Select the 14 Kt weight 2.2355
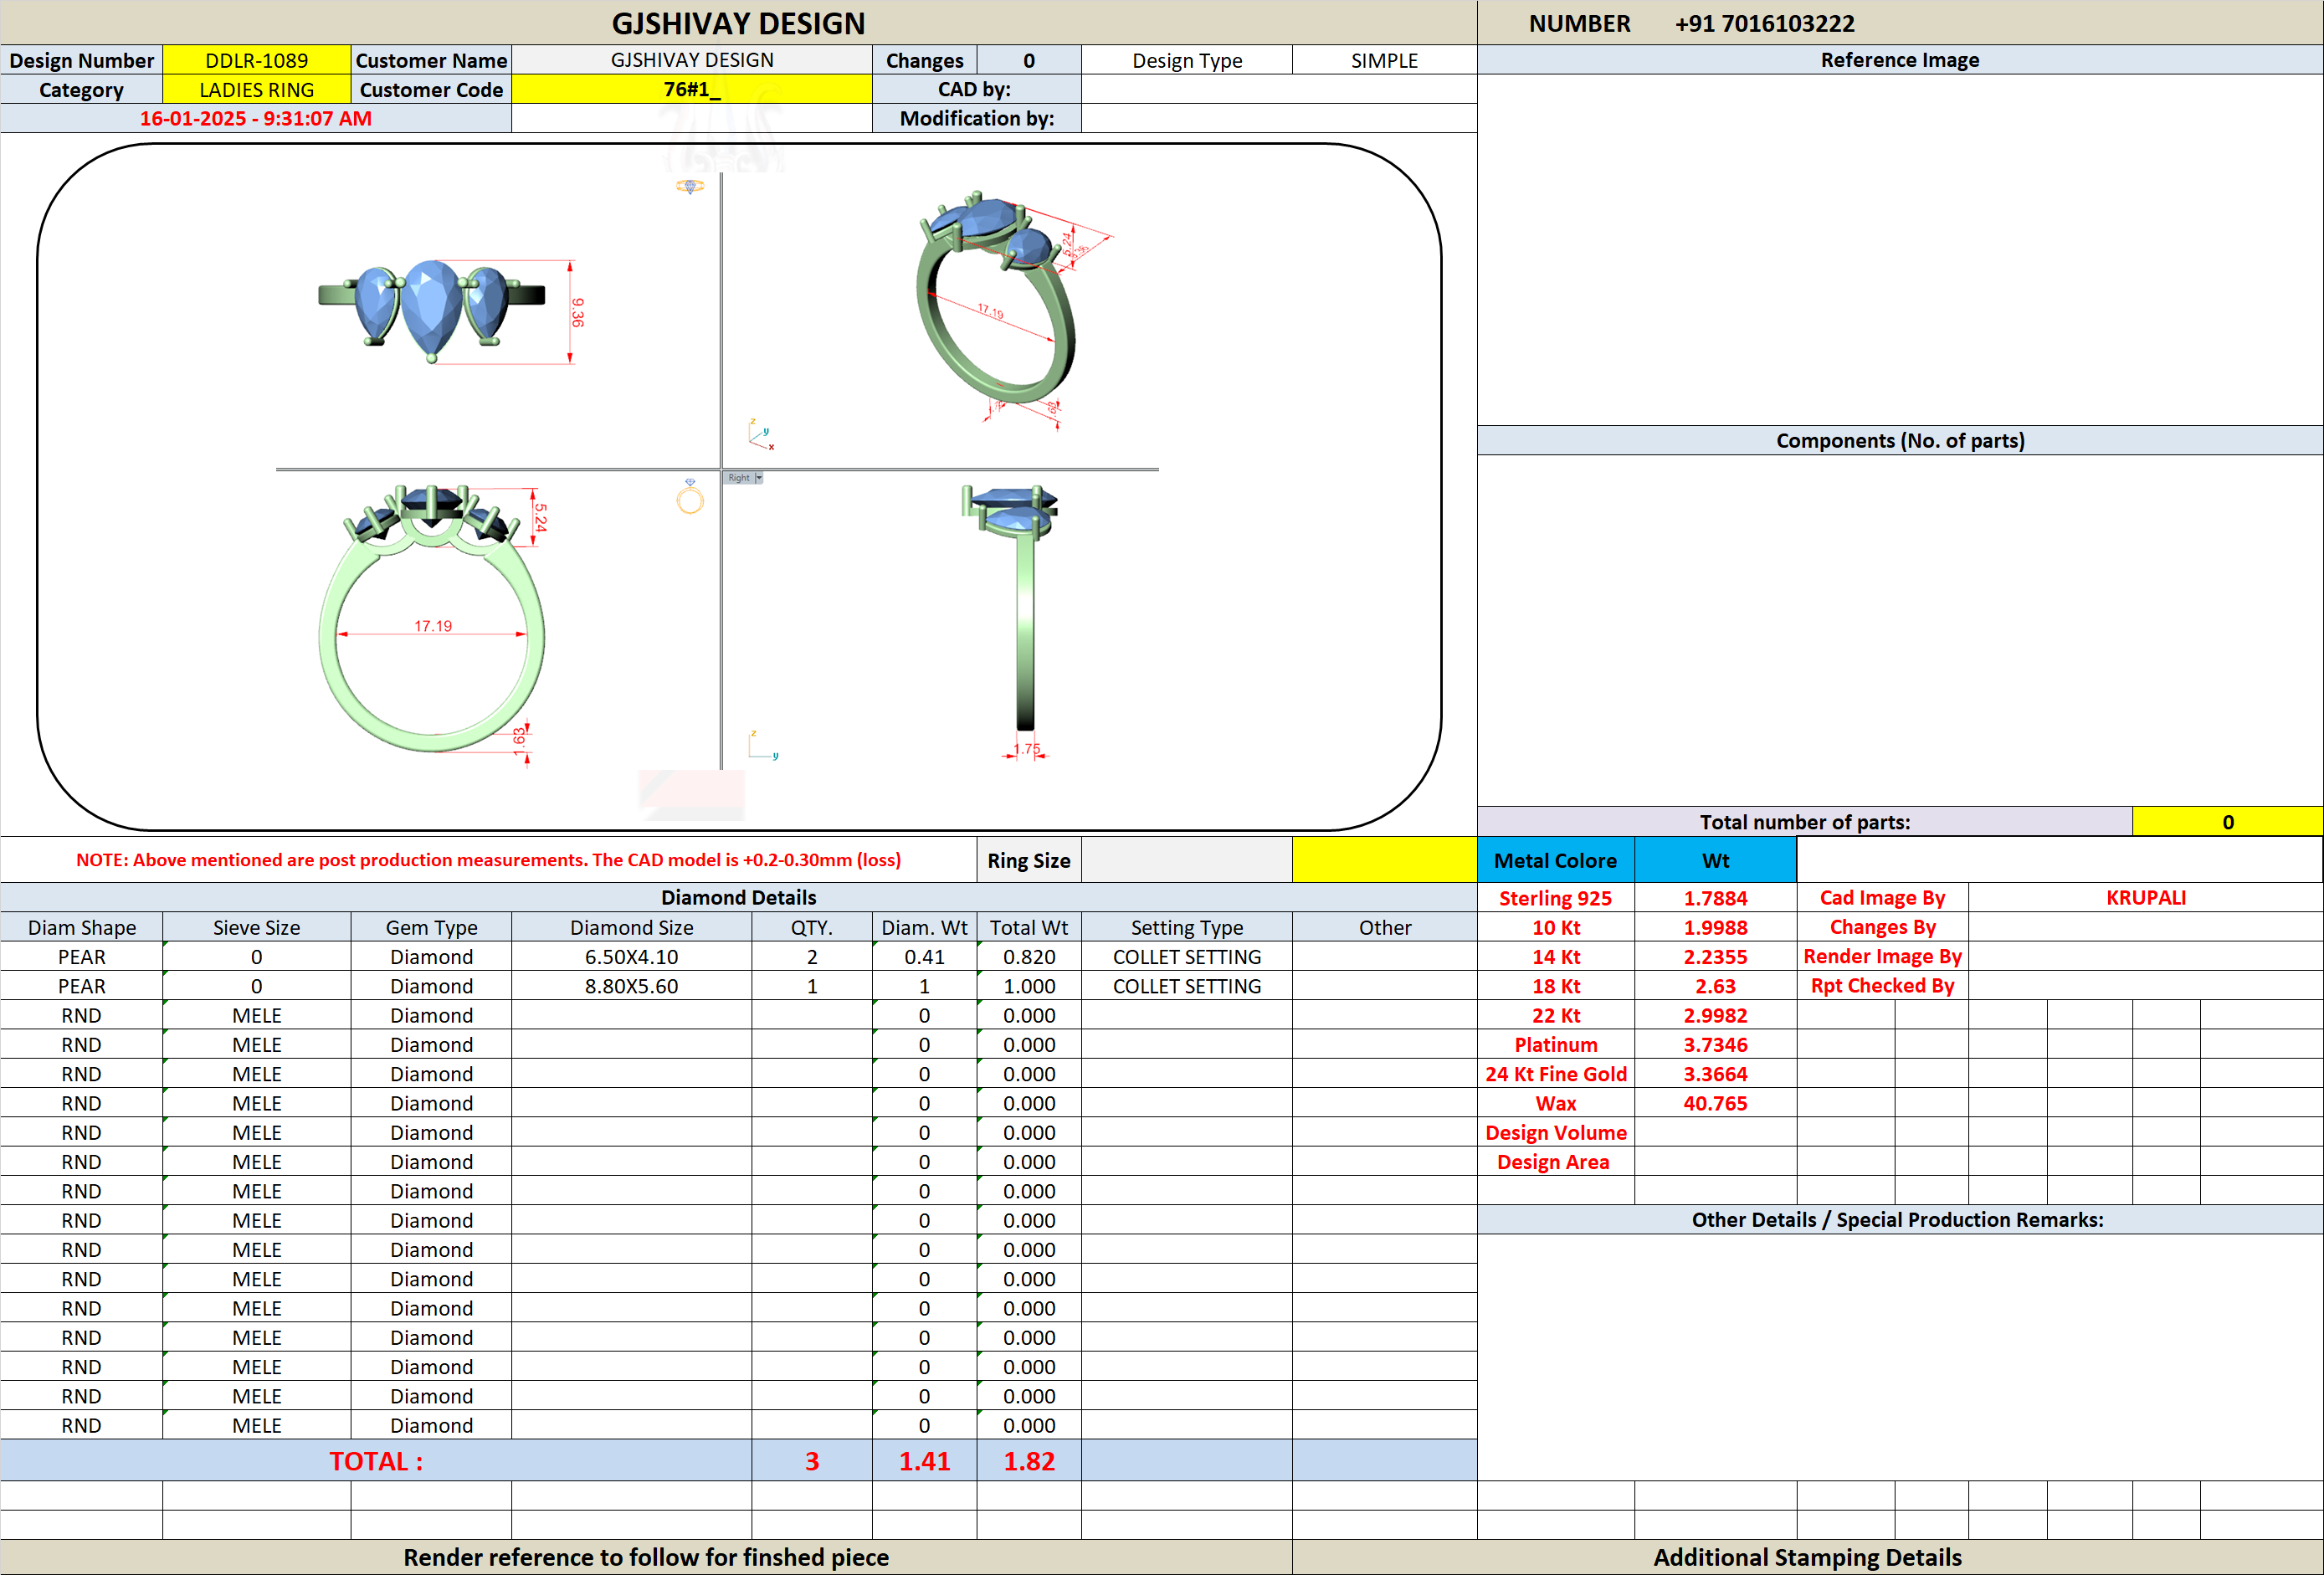The height and width of the screenshot is (1575, 2324). 1715,956
